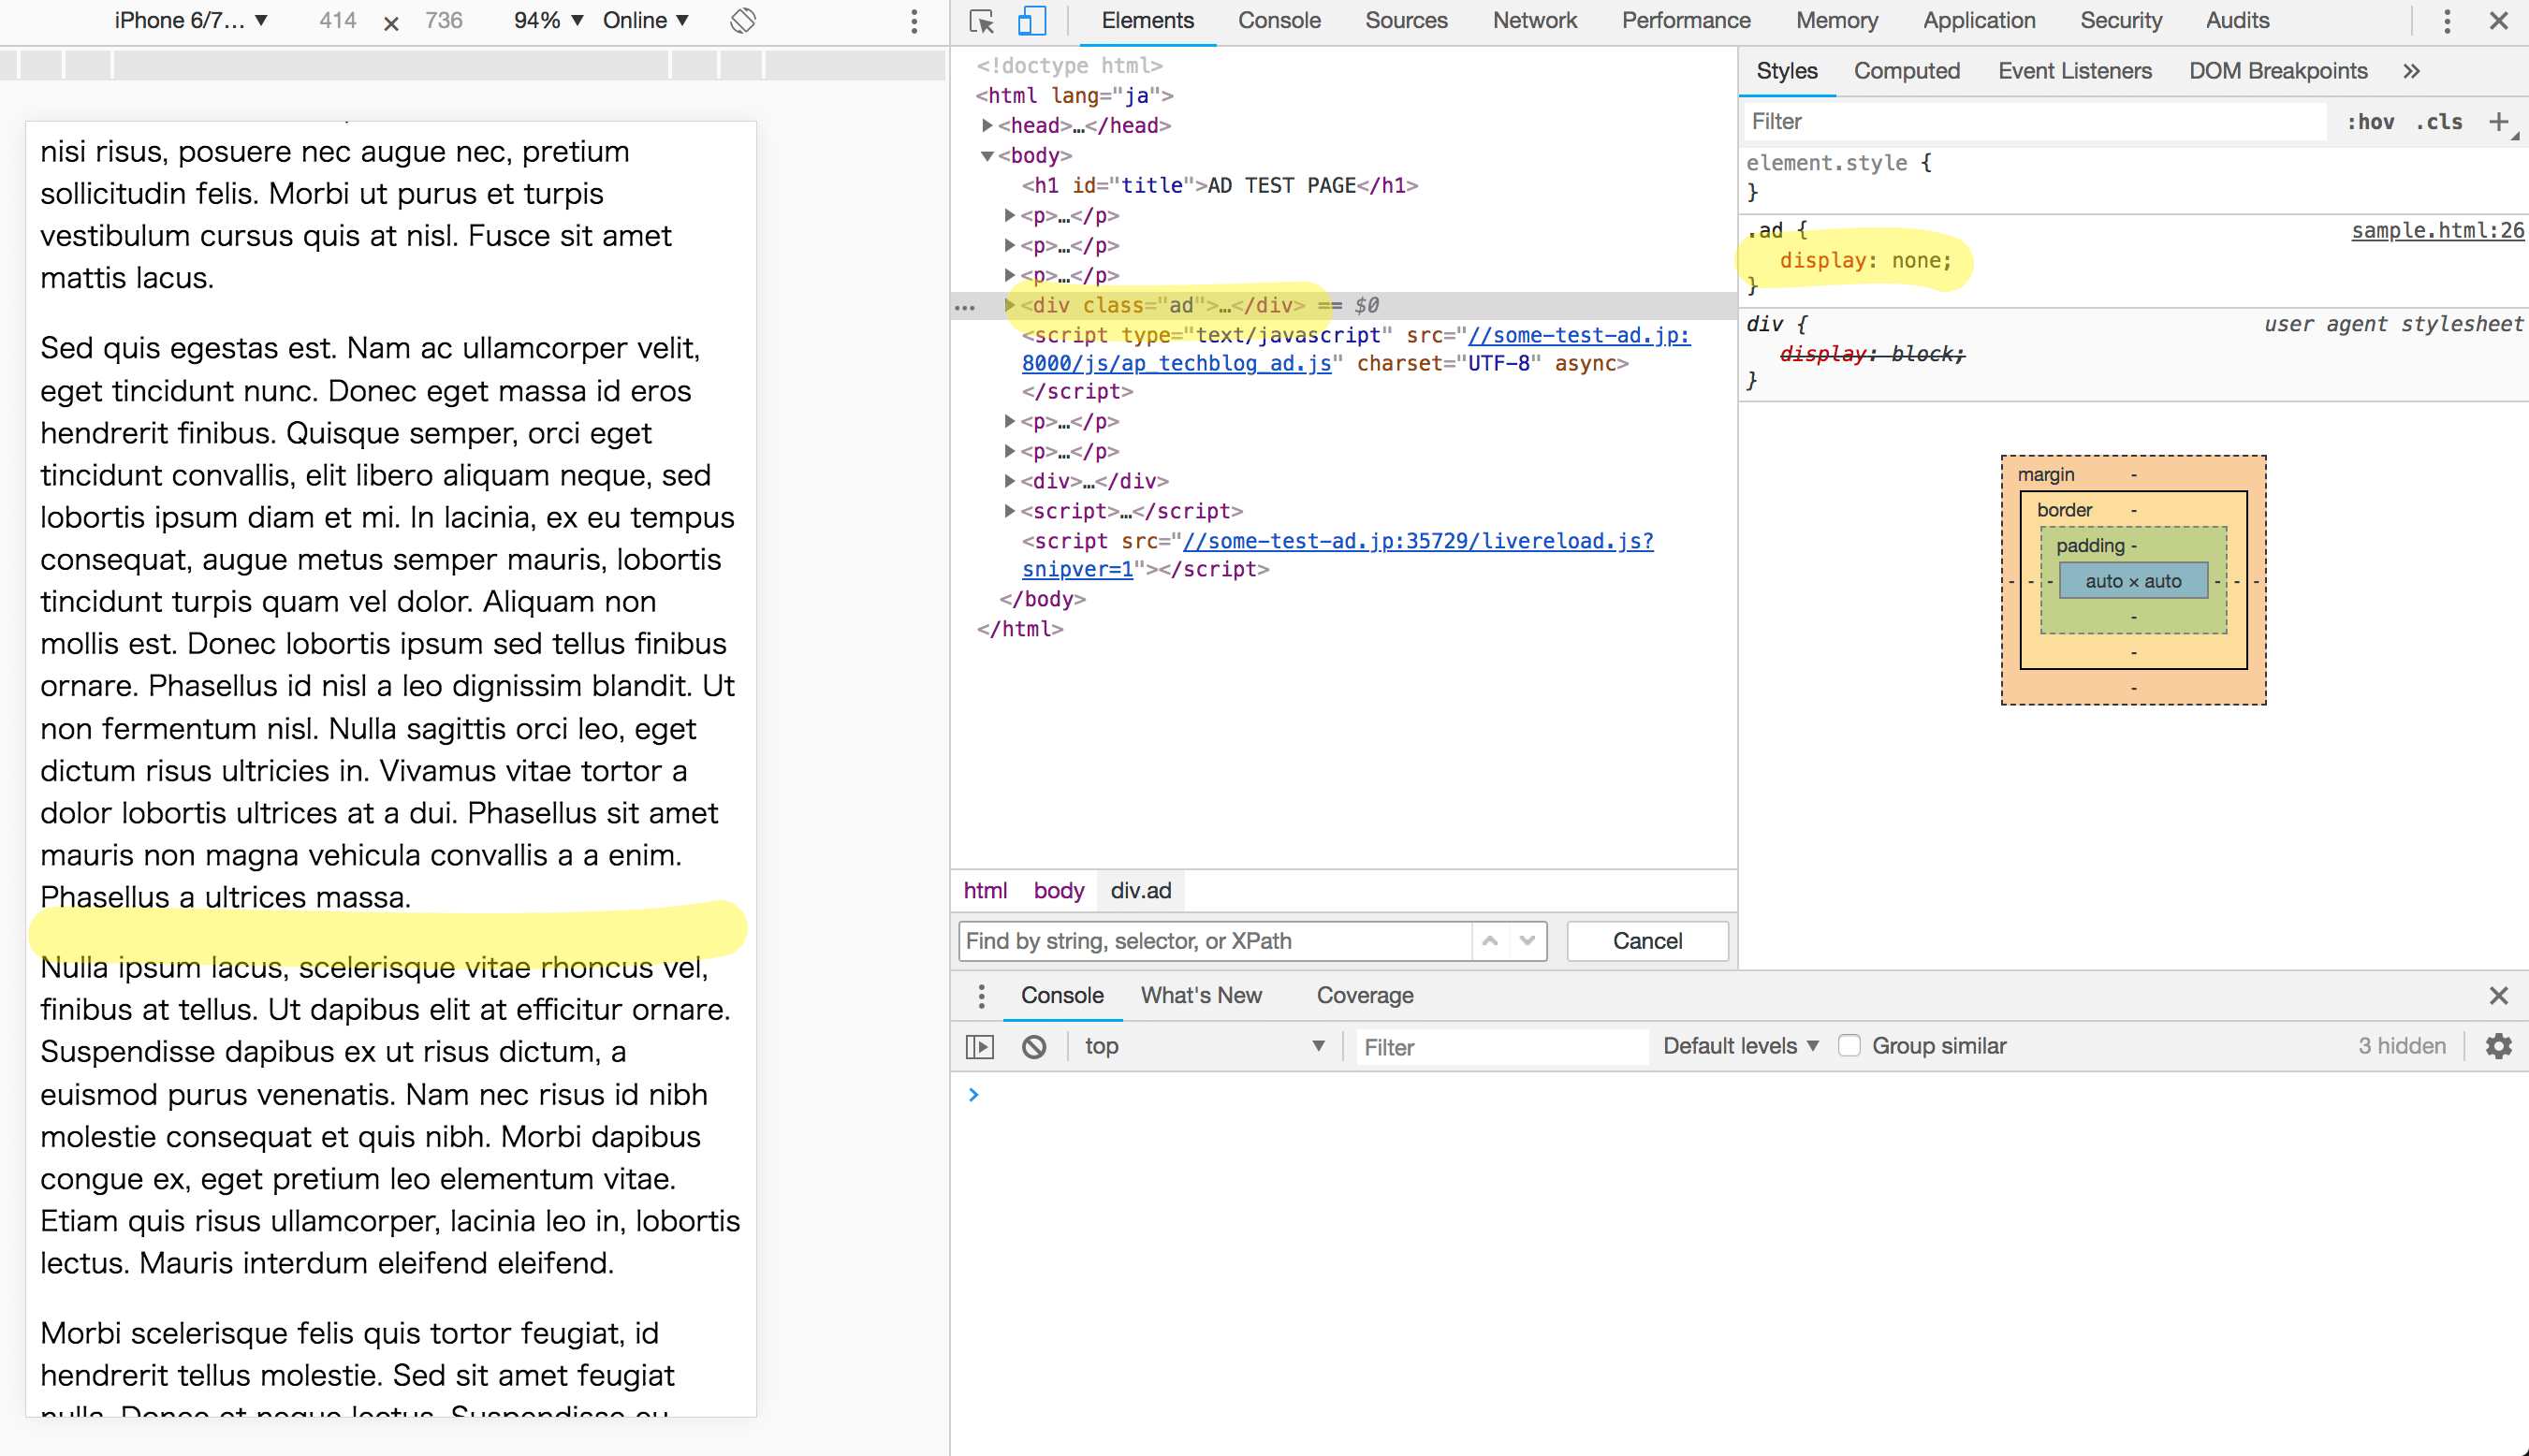Screen dimensions: 2529x1456
Task: Switch to the Network tab
Action: coord(1534,21)
